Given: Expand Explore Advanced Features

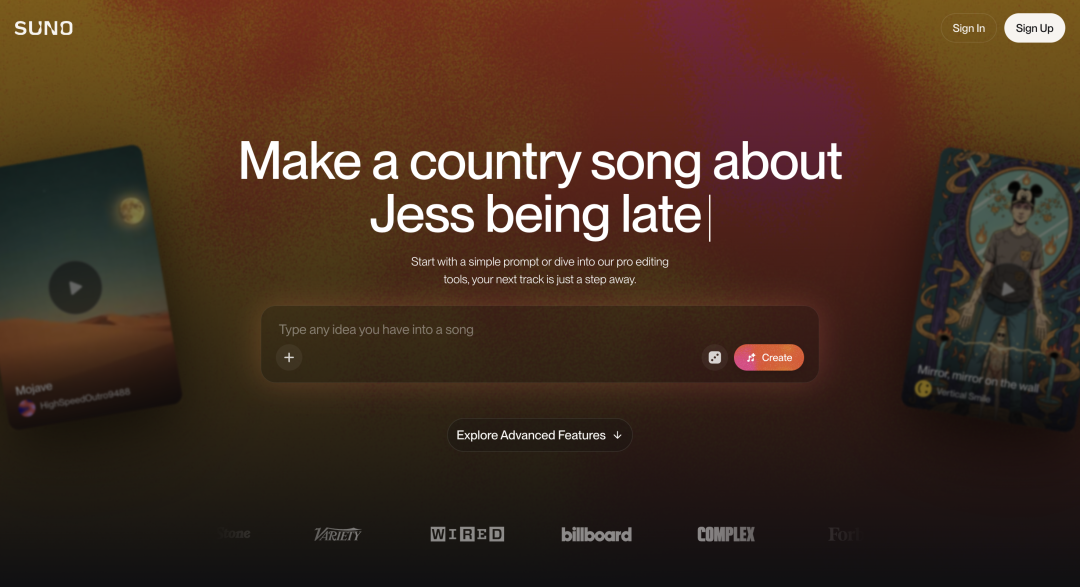Looking at the screenshot, I should [539, 435].
